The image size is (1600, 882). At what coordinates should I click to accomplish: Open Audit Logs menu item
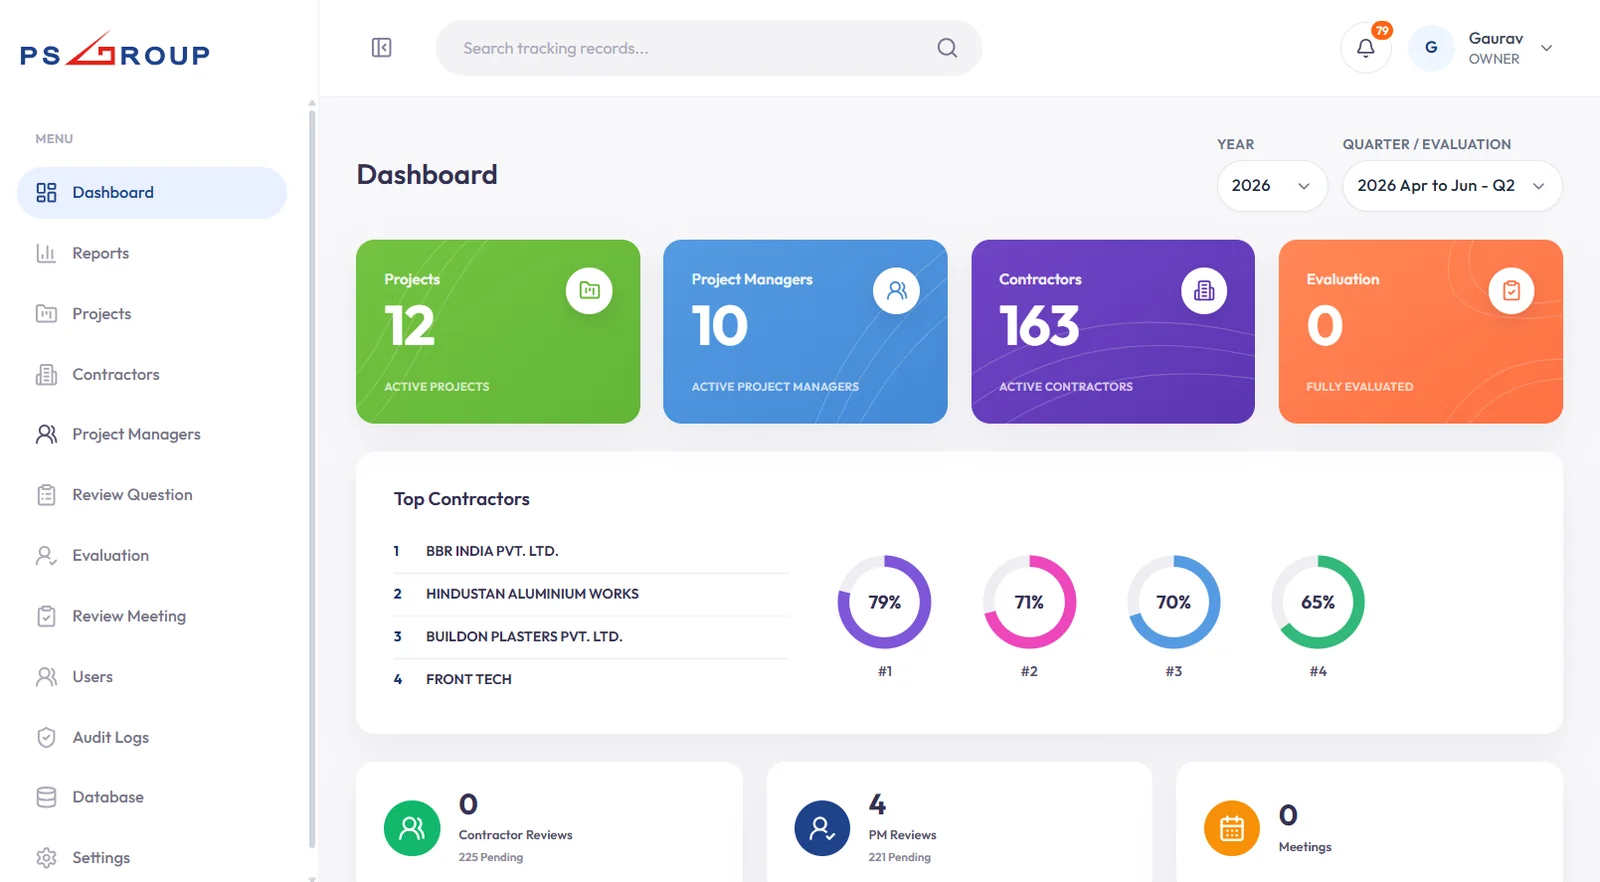pyautogui.click(x=152, y=738)
